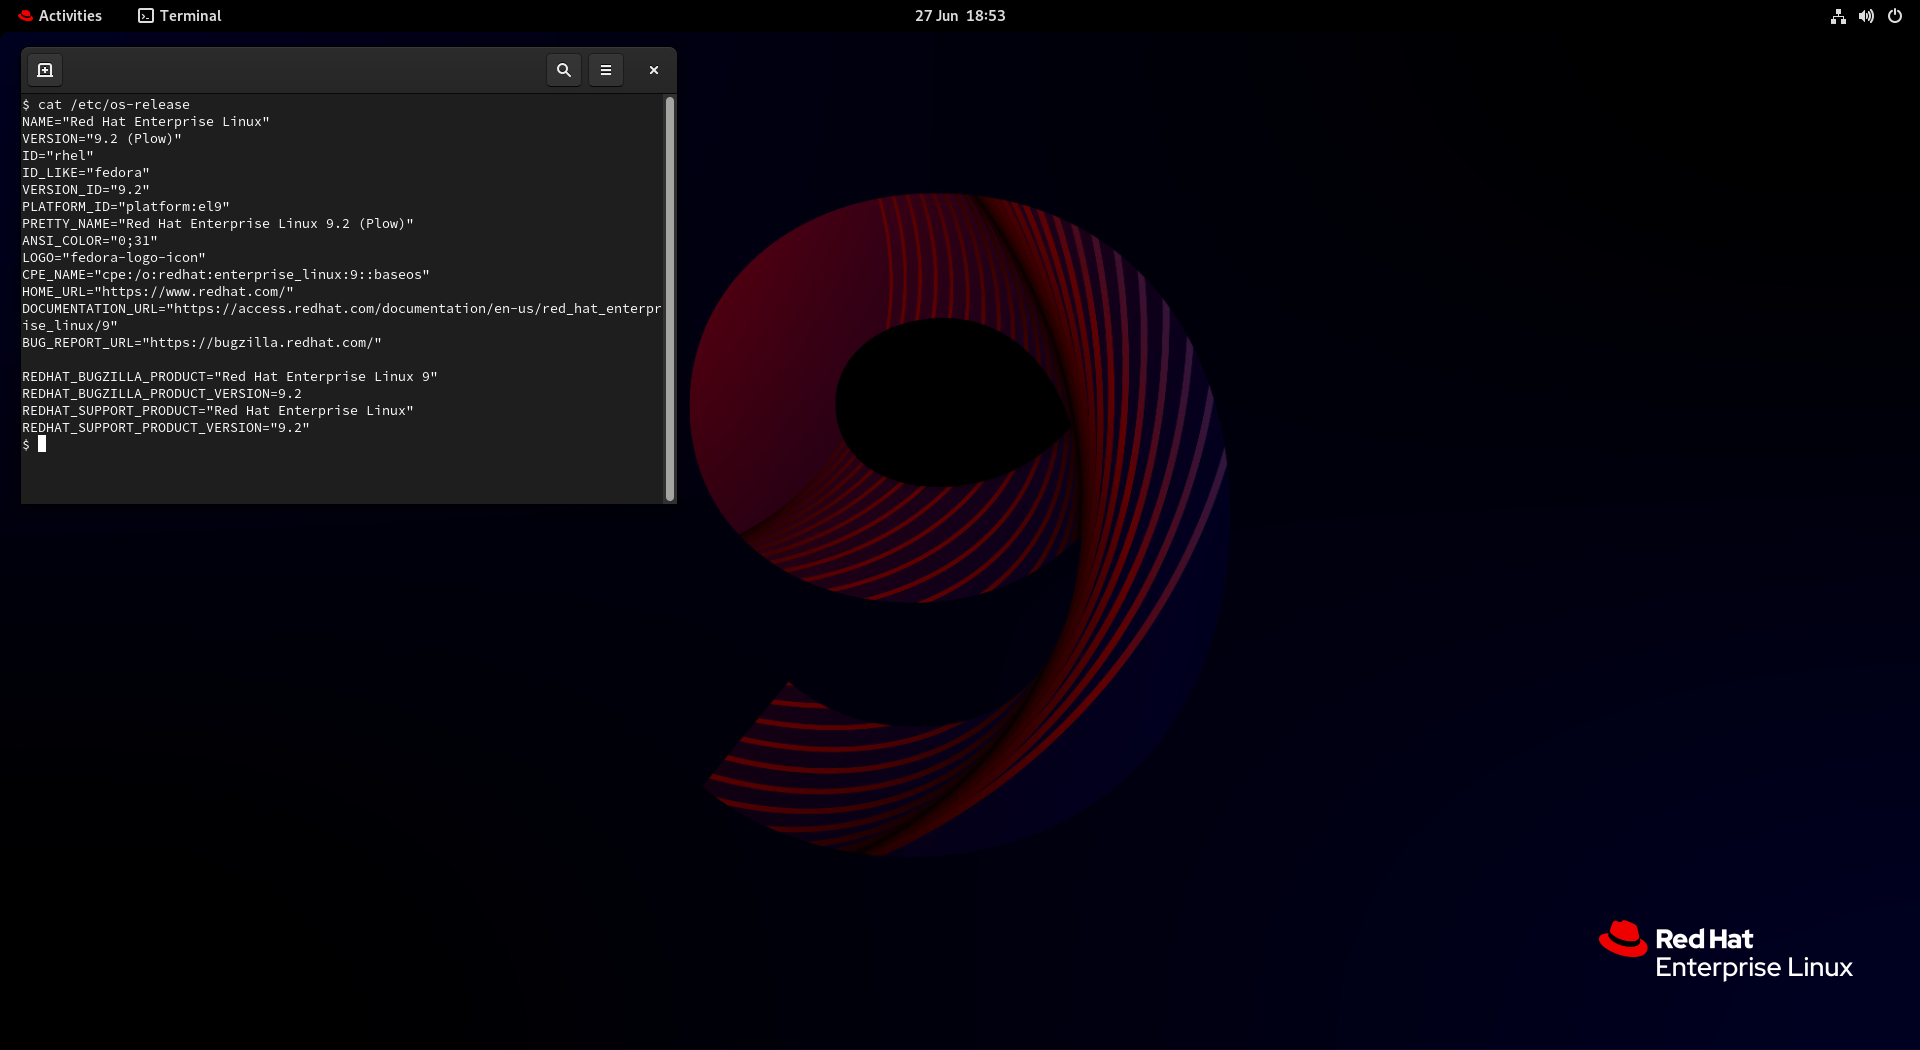Open the terminal hamburger menu

pos(606,70)
